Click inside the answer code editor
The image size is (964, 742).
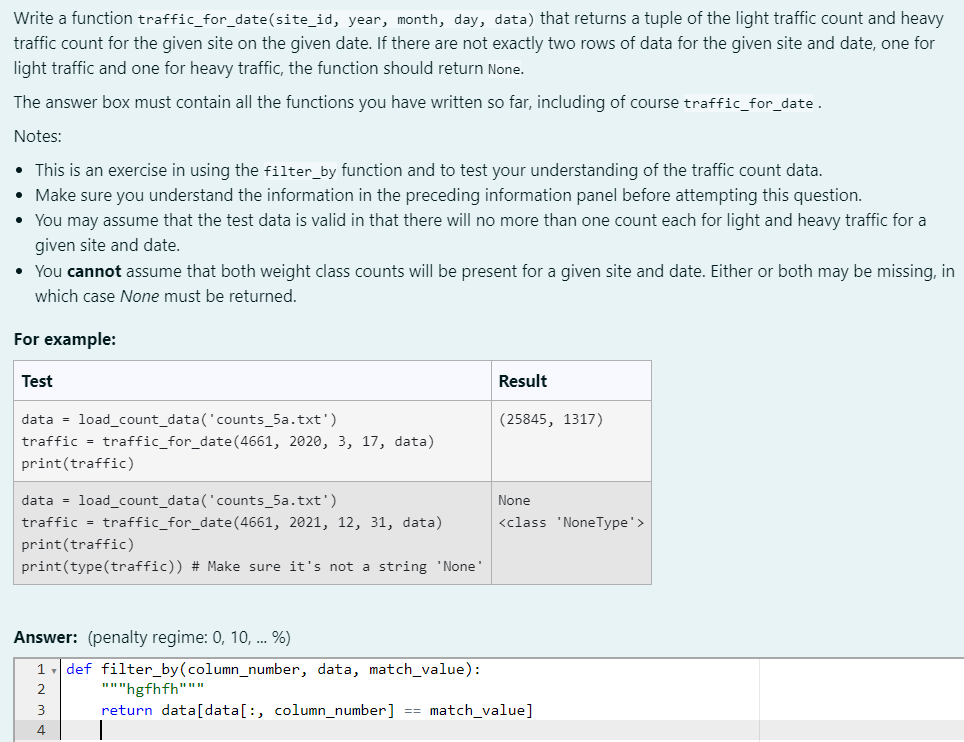[300, 708]
